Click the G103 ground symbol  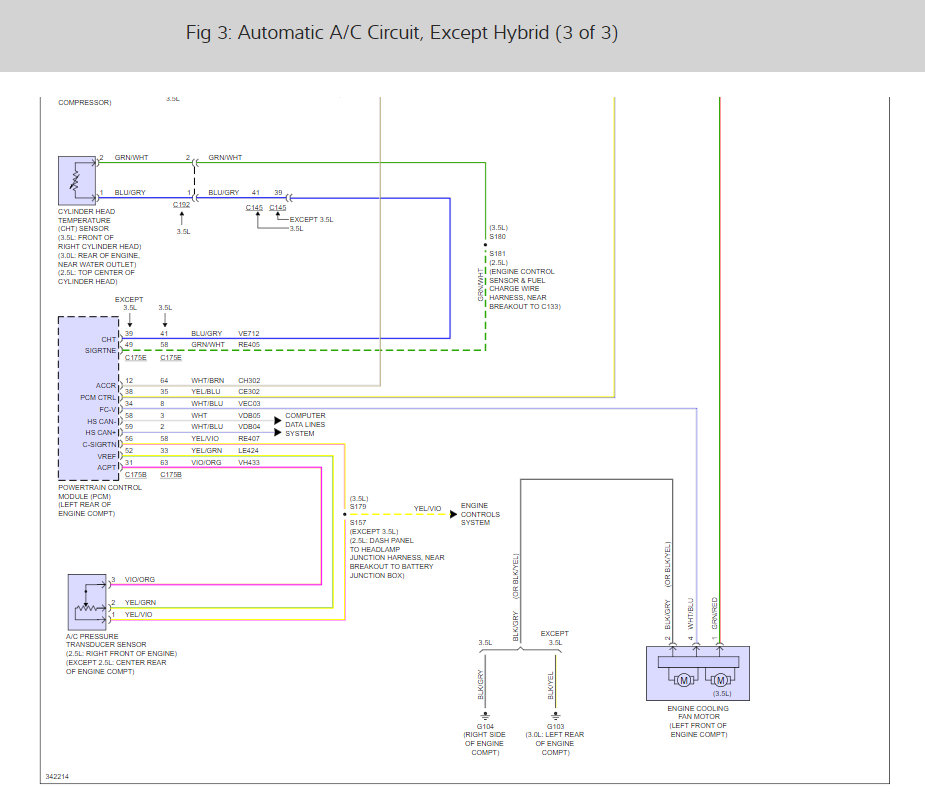click(556, 716)
